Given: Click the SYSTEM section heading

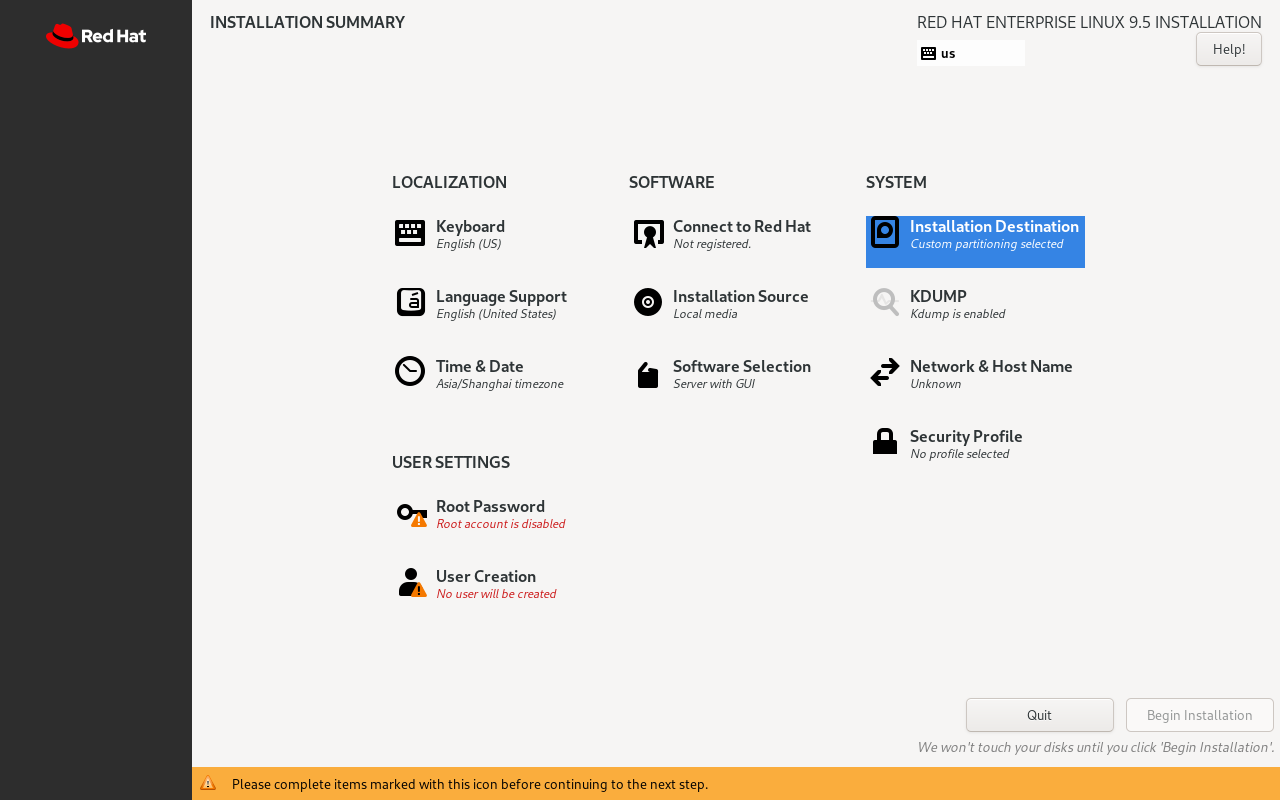Looking at the screenshot, I should click(x=896, y=182).
